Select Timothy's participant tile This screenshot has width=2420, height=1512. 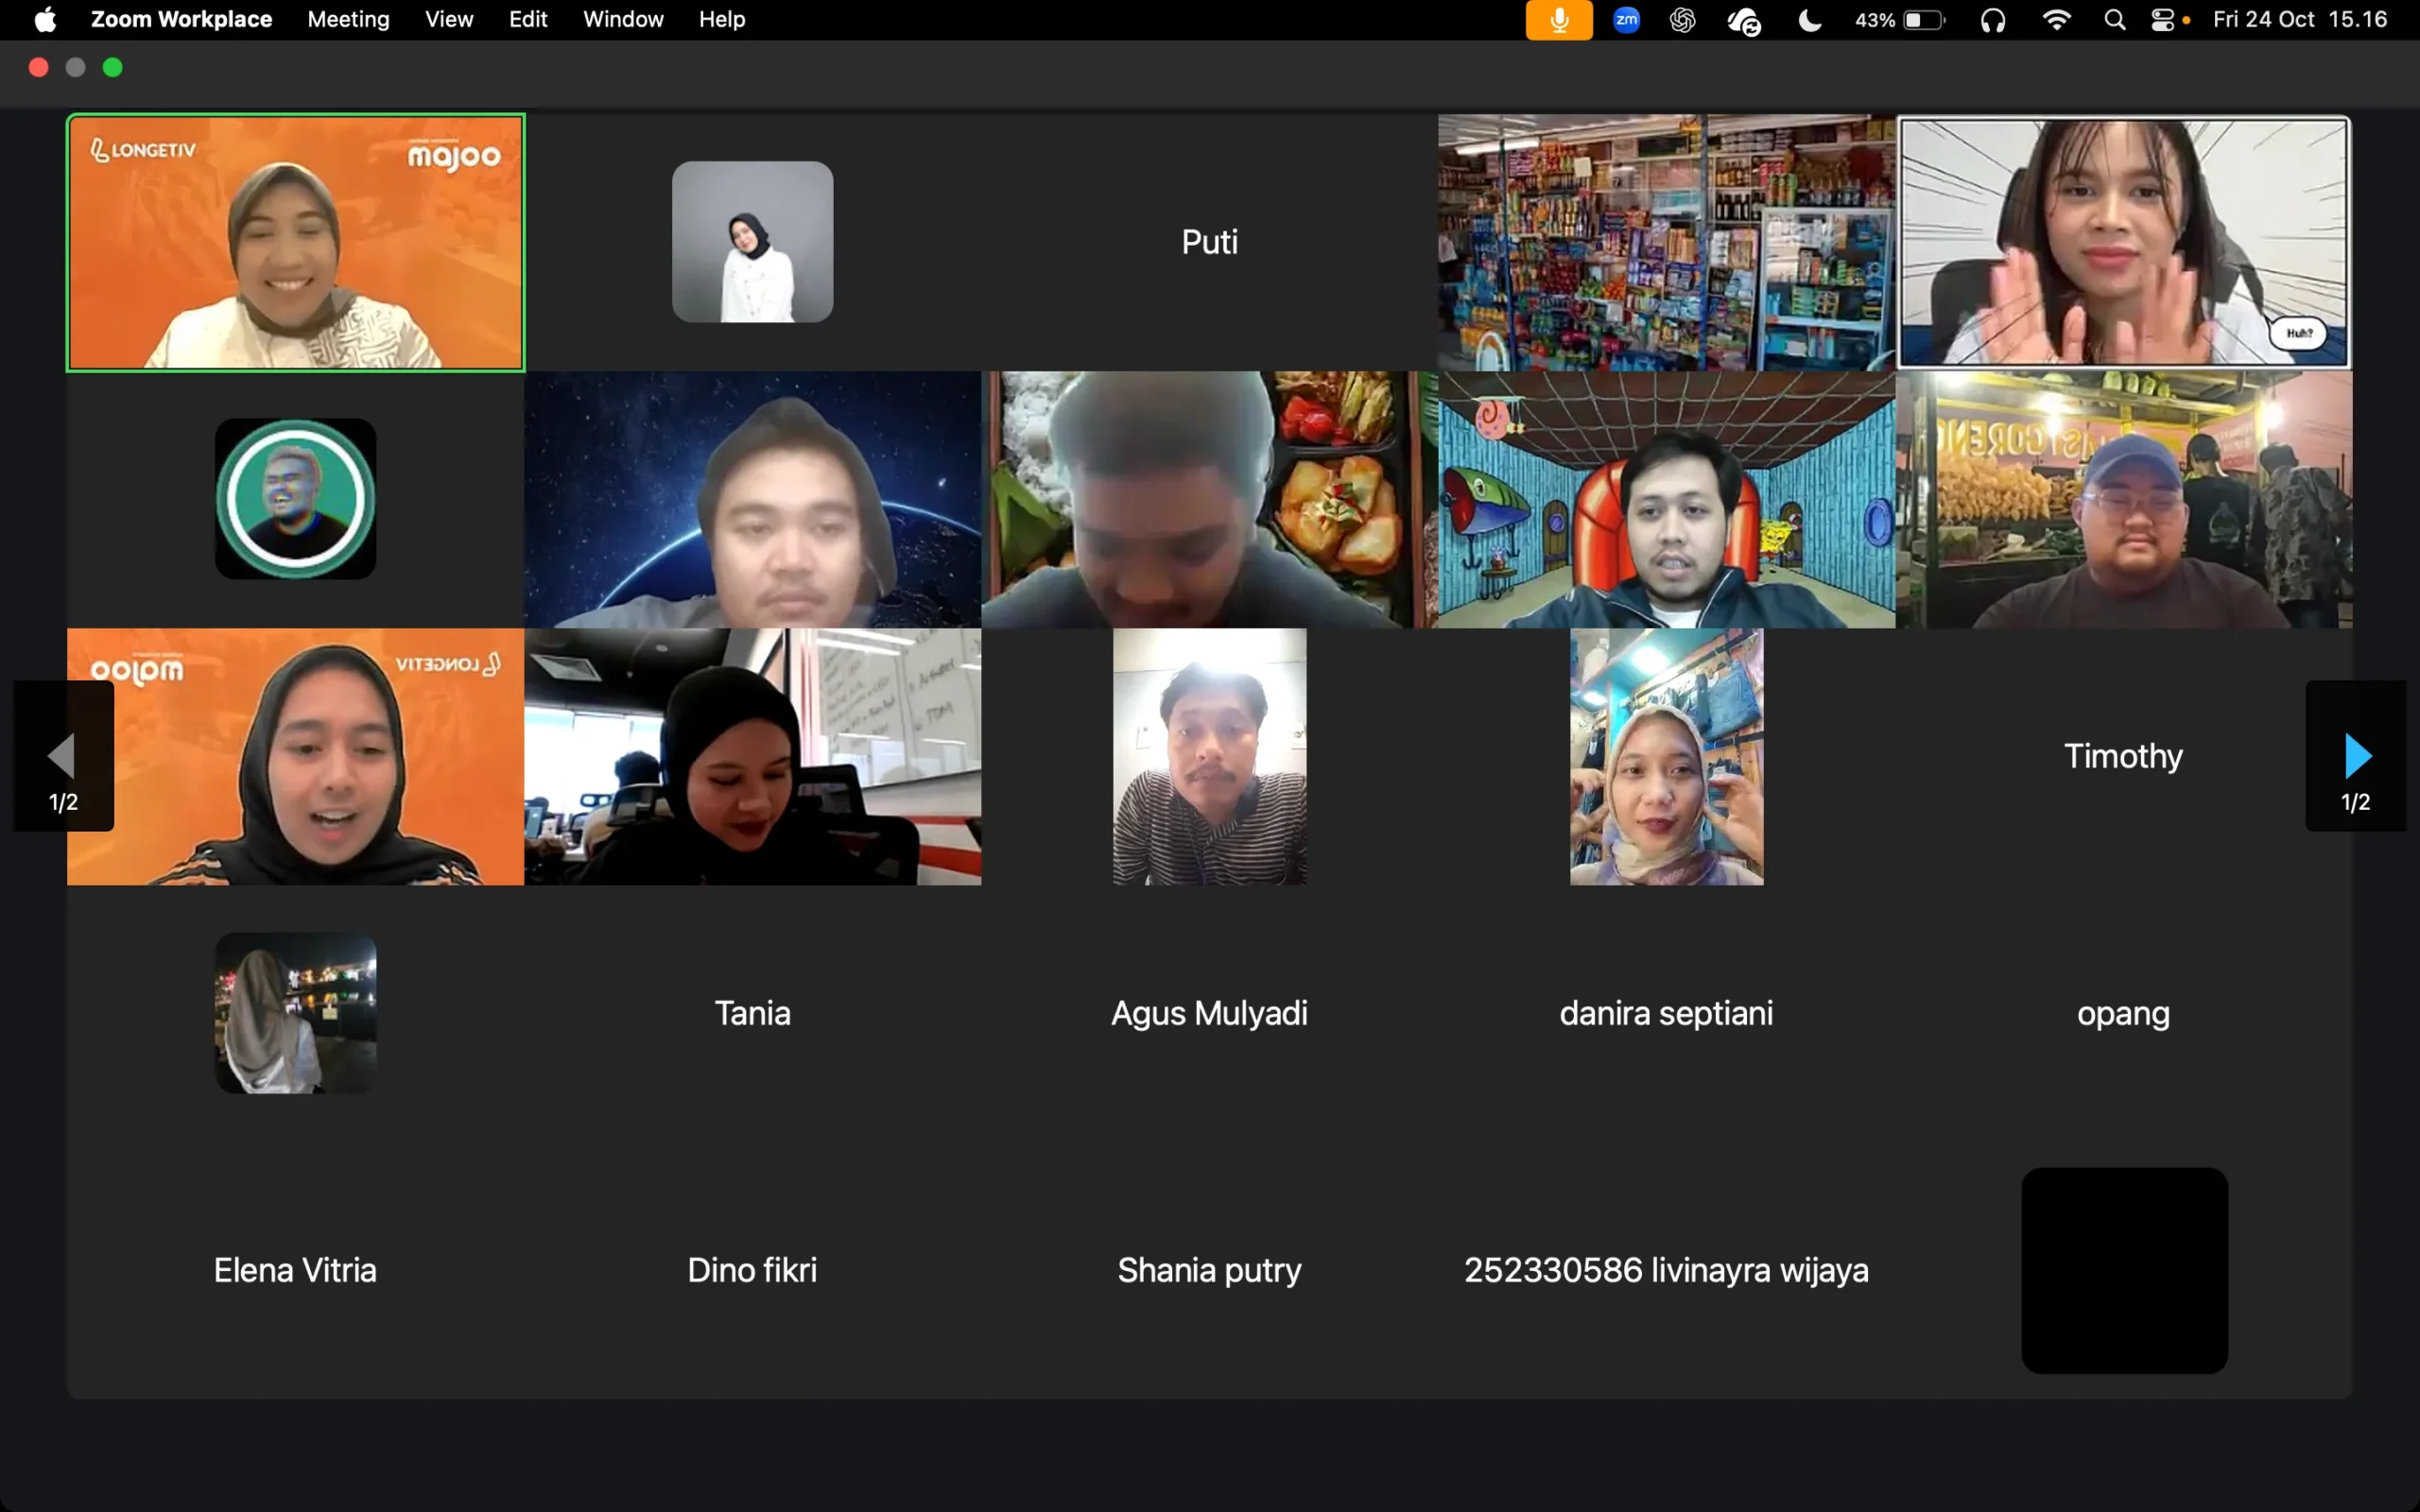[x=2123, y=756]
